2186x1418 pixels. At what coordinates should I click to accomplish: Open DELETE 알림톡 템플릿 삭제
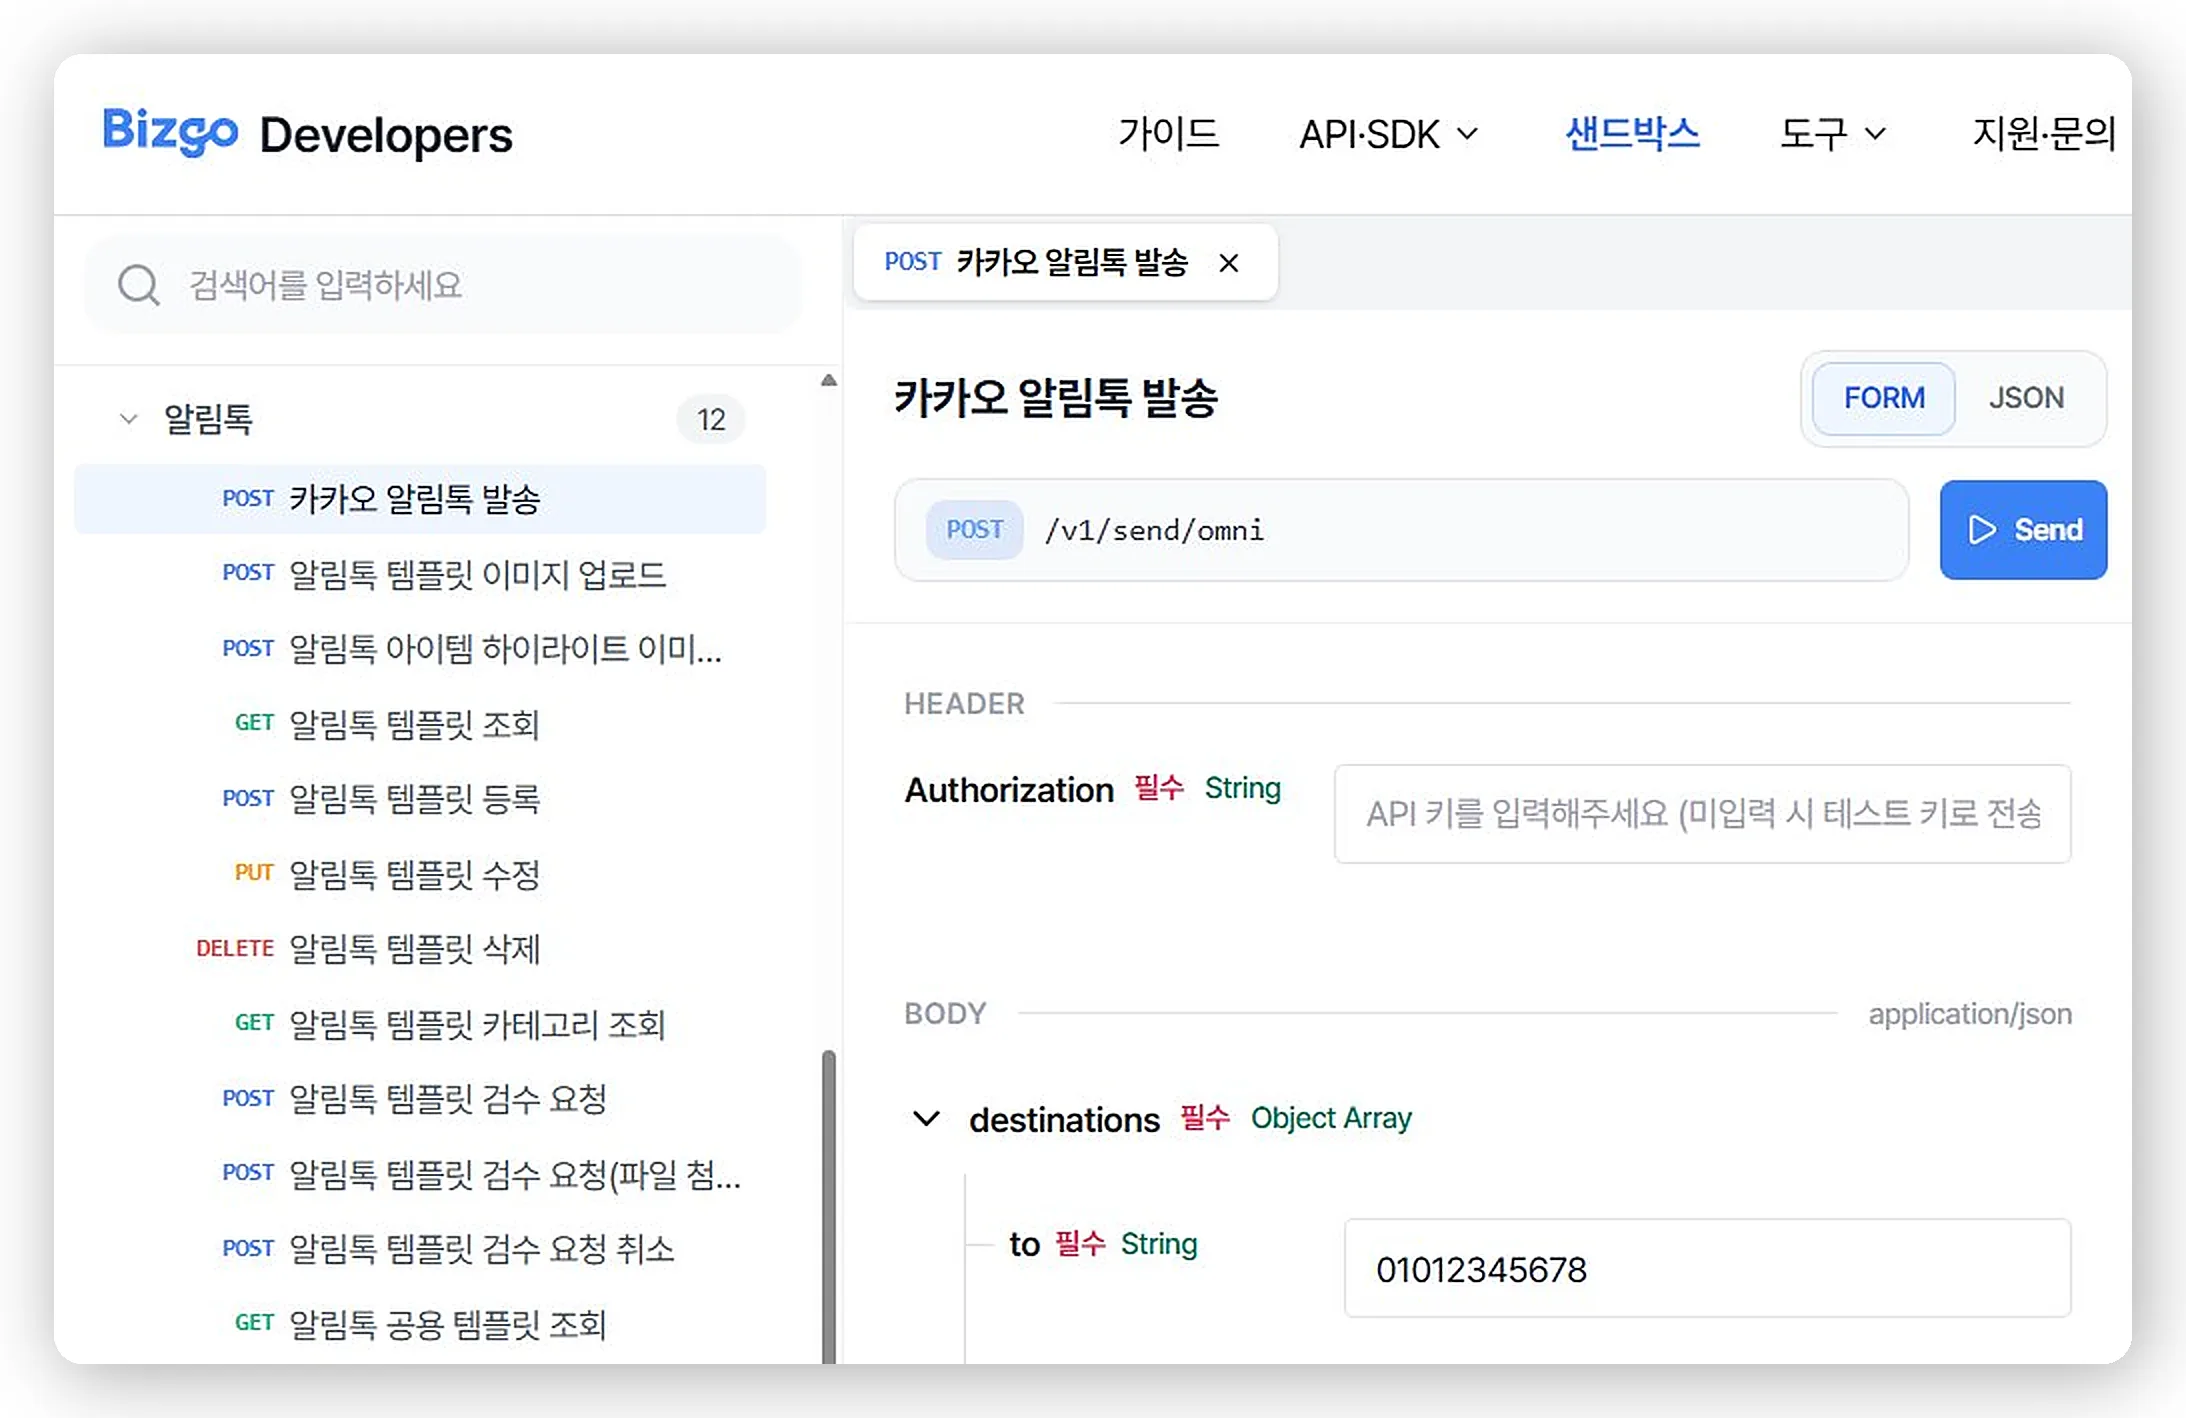[x=420, y=949]
